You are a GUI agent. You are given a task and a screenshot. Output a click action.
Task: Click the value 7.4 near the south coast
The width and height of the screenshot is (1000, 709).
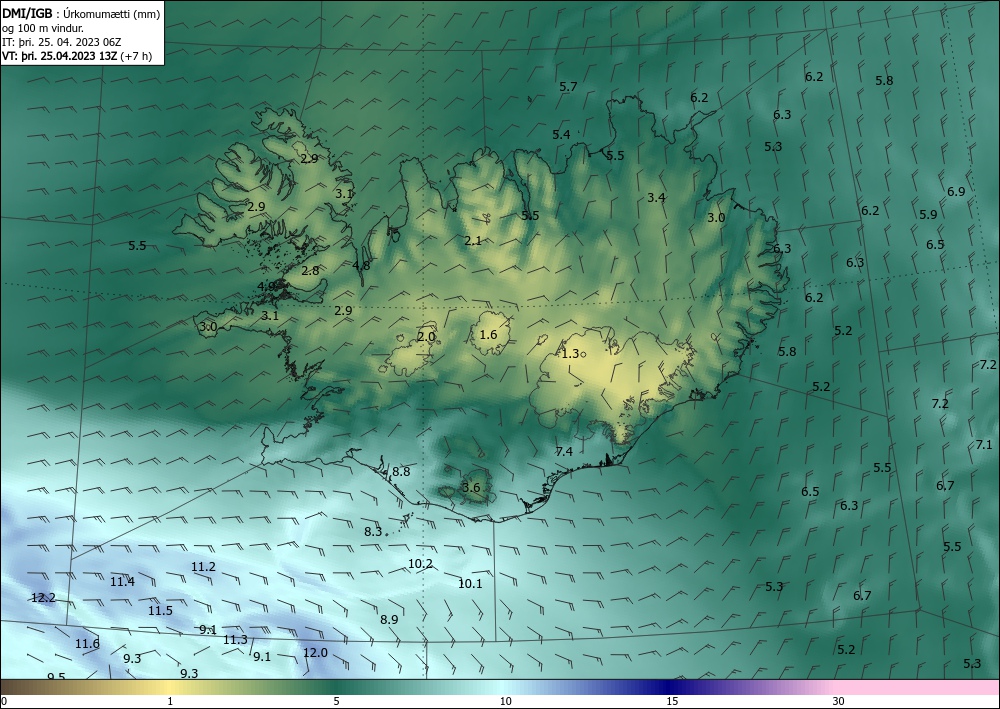click(564, 451)
